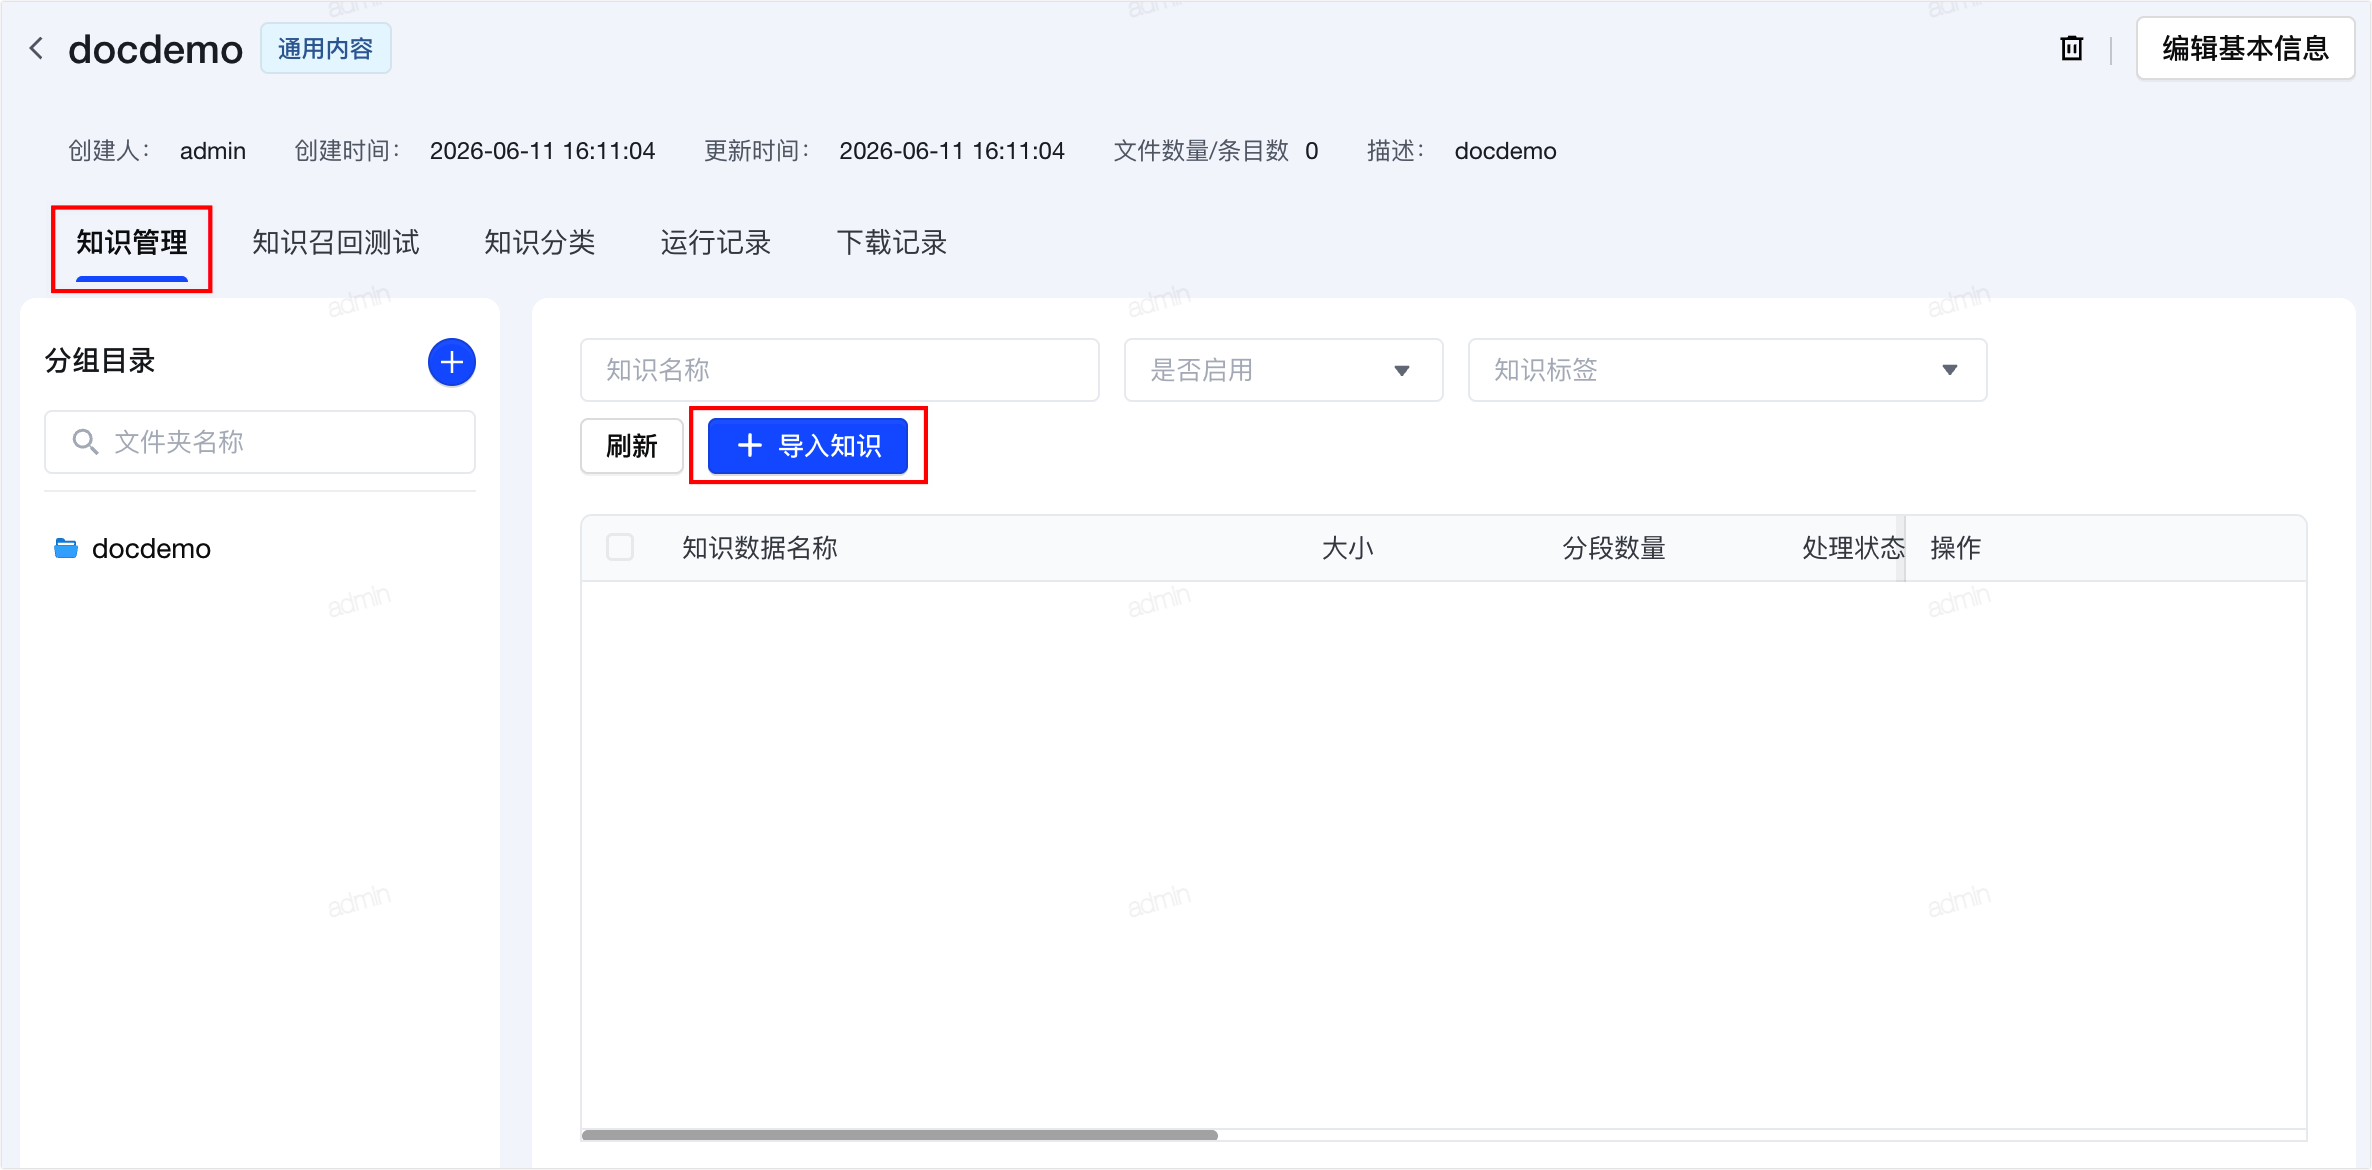2372x1170 pixels.
Task: Click the 通用内容 tag
Action: [326, 48]
